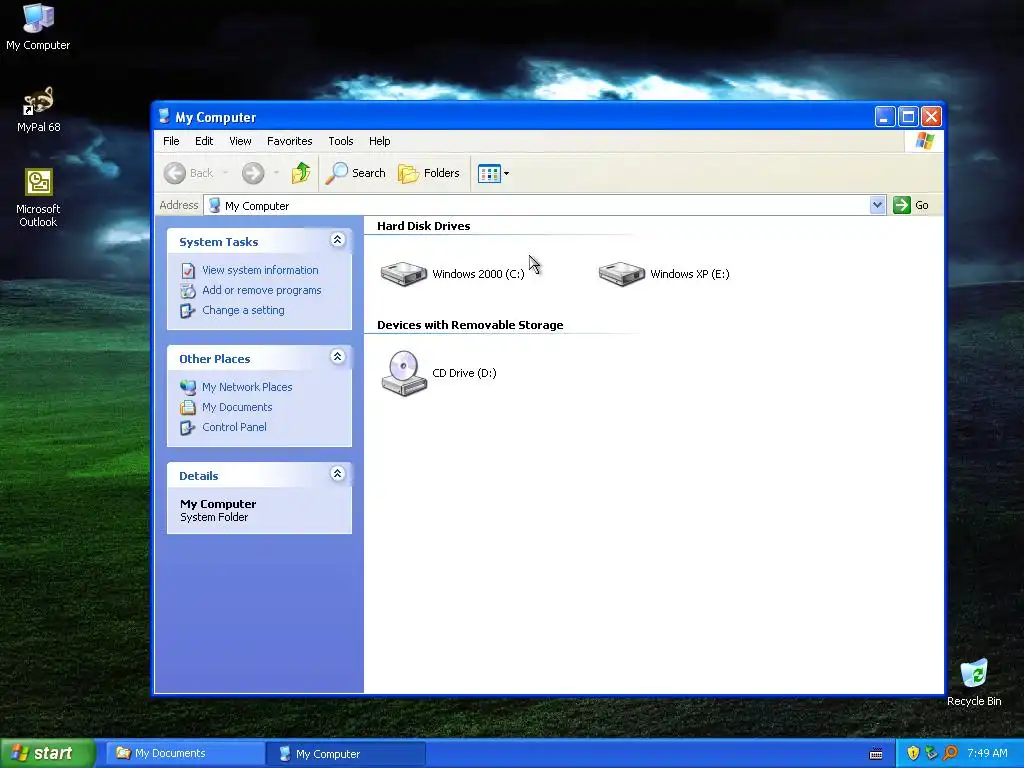Click View system information link

click(x=260, y=270)
